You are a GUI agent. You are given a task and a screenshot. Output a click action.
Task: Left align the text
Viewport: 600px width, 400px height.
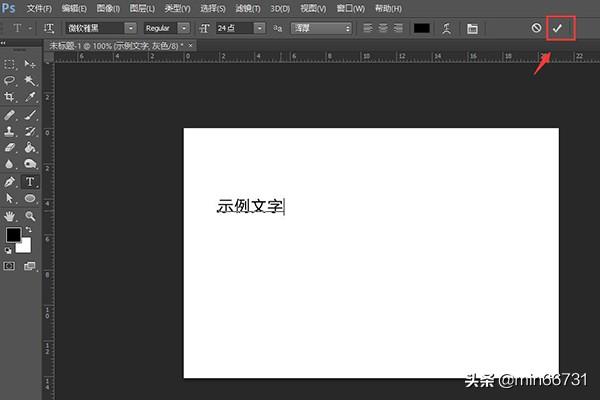point(368,28)
